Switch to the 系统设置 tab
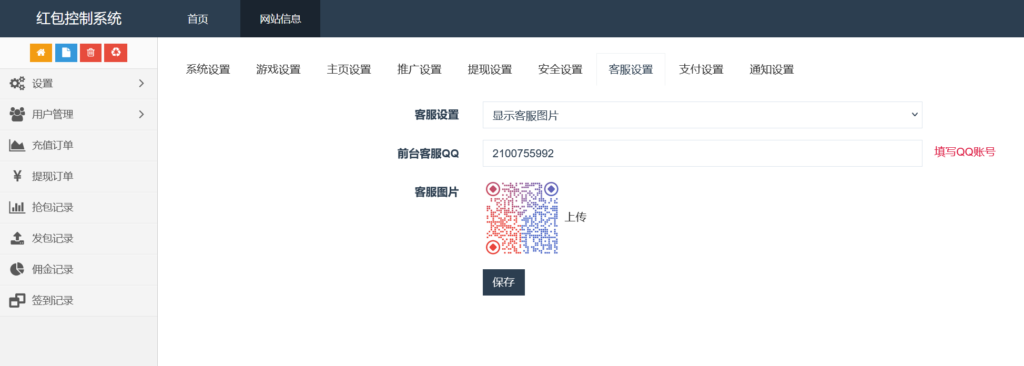Viewport: 1024px width, 366px height. (x=208, y=70)
